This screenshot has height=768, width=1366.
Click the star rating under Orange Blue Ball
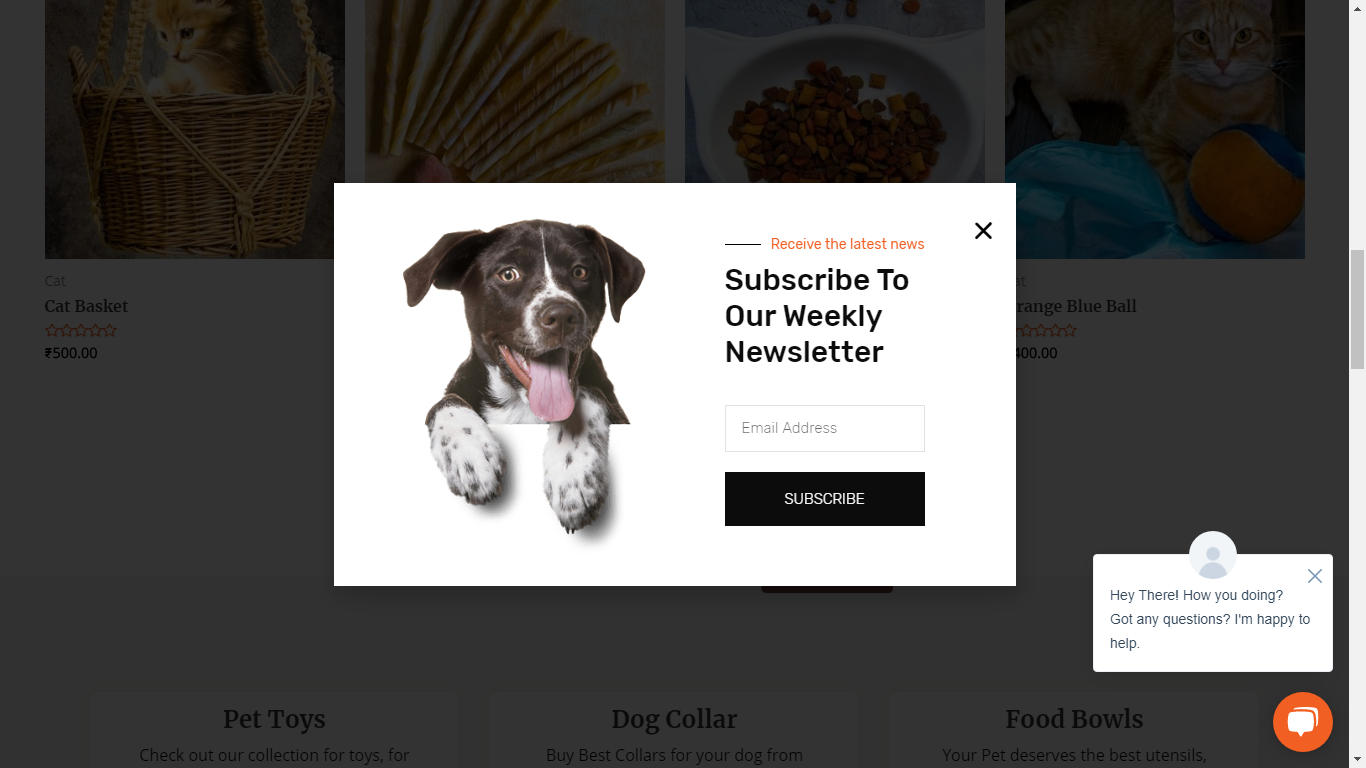1046,331
